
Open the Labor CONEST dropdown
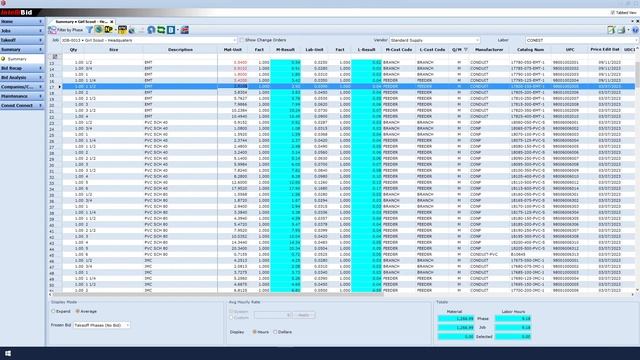[x=636, y=40]
